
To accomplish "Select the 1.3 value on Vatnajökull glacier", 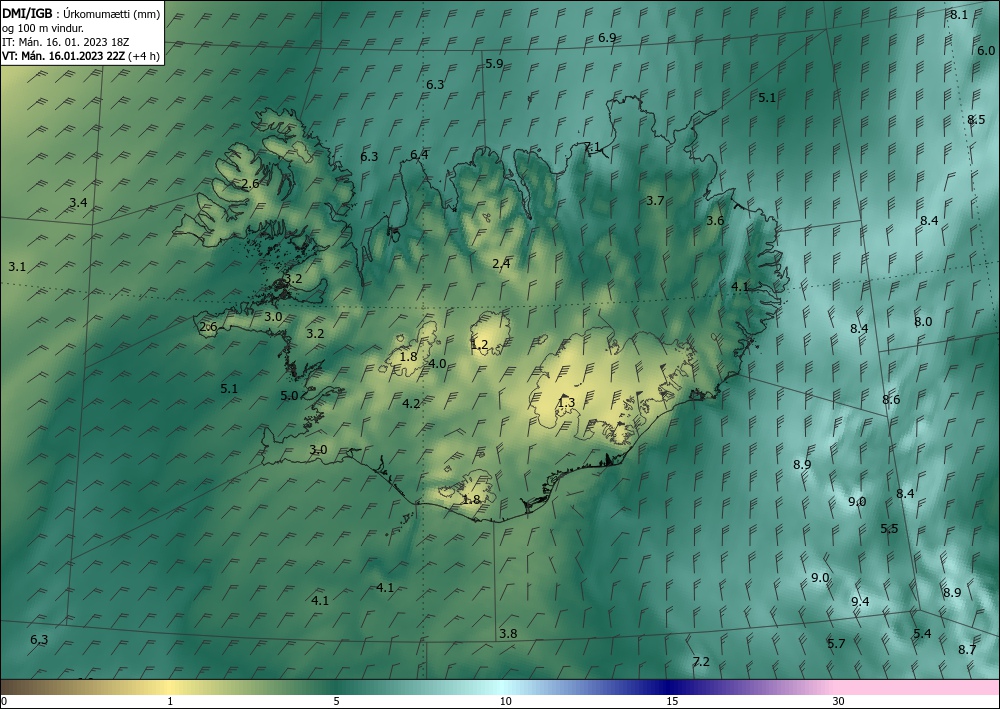I will tap(566, 402).
